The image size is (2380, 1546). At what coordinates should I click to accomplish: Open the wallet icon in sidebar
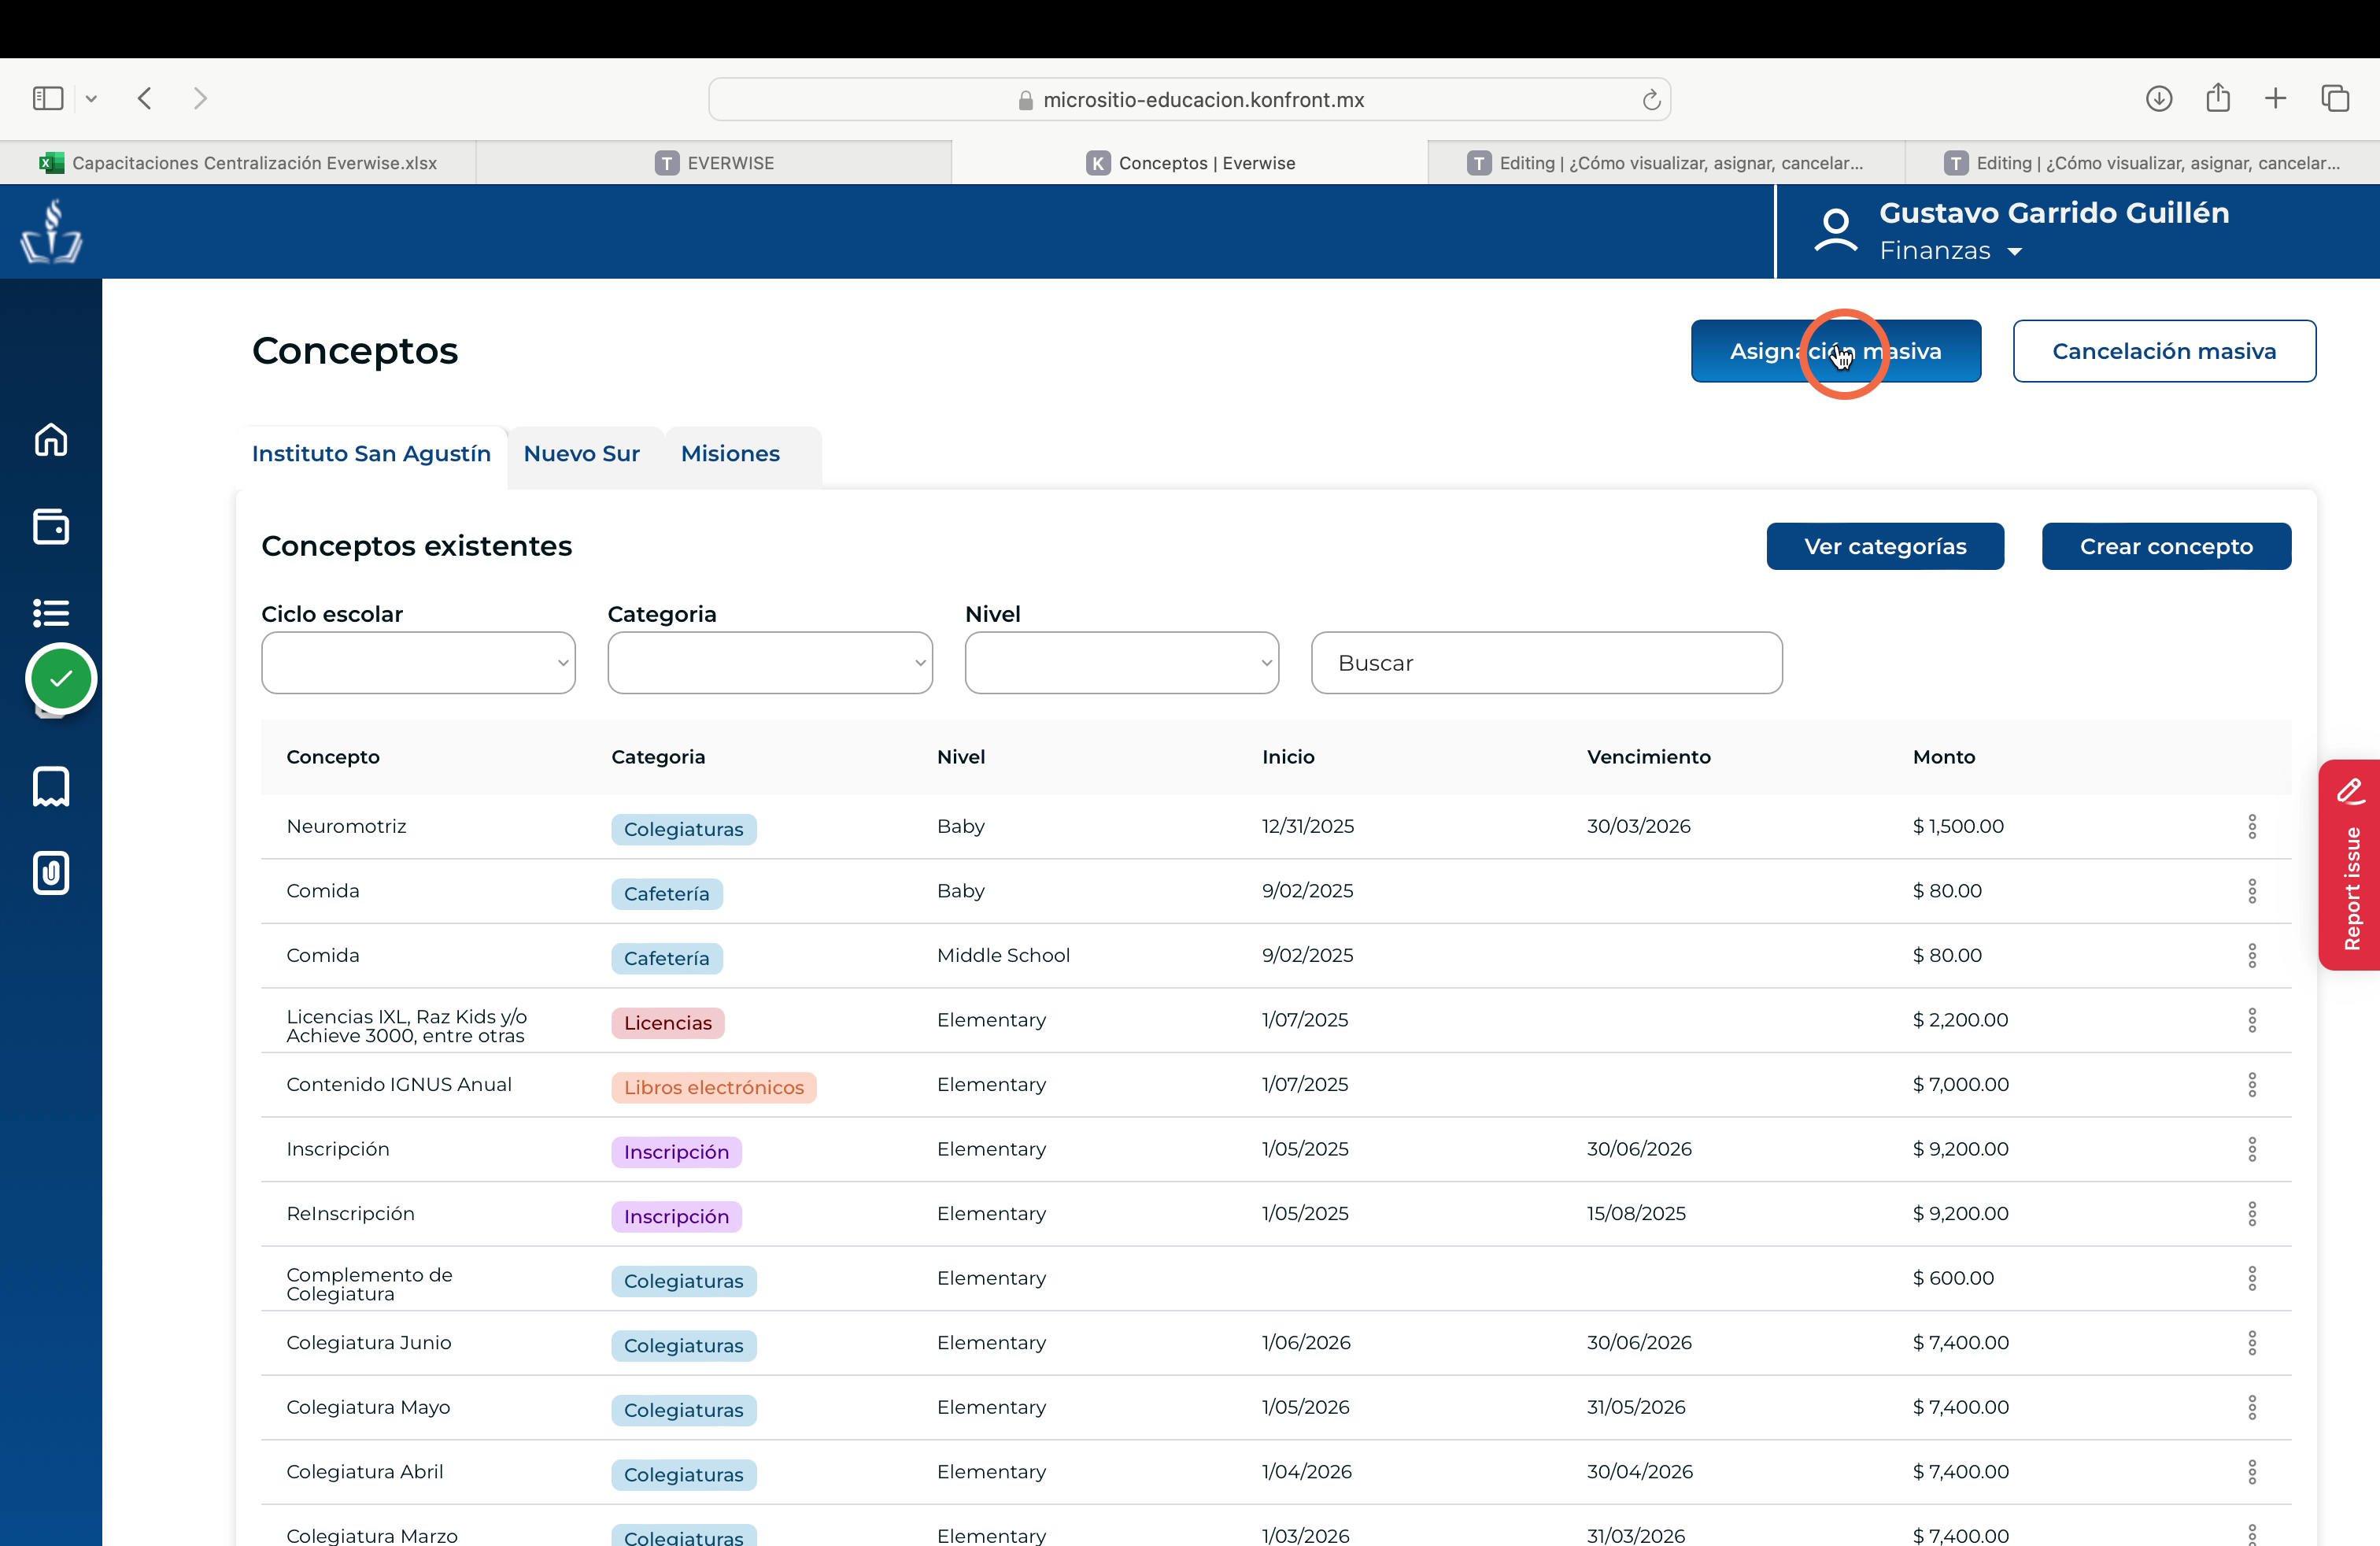pyautogui.click(x=51, y=526)
